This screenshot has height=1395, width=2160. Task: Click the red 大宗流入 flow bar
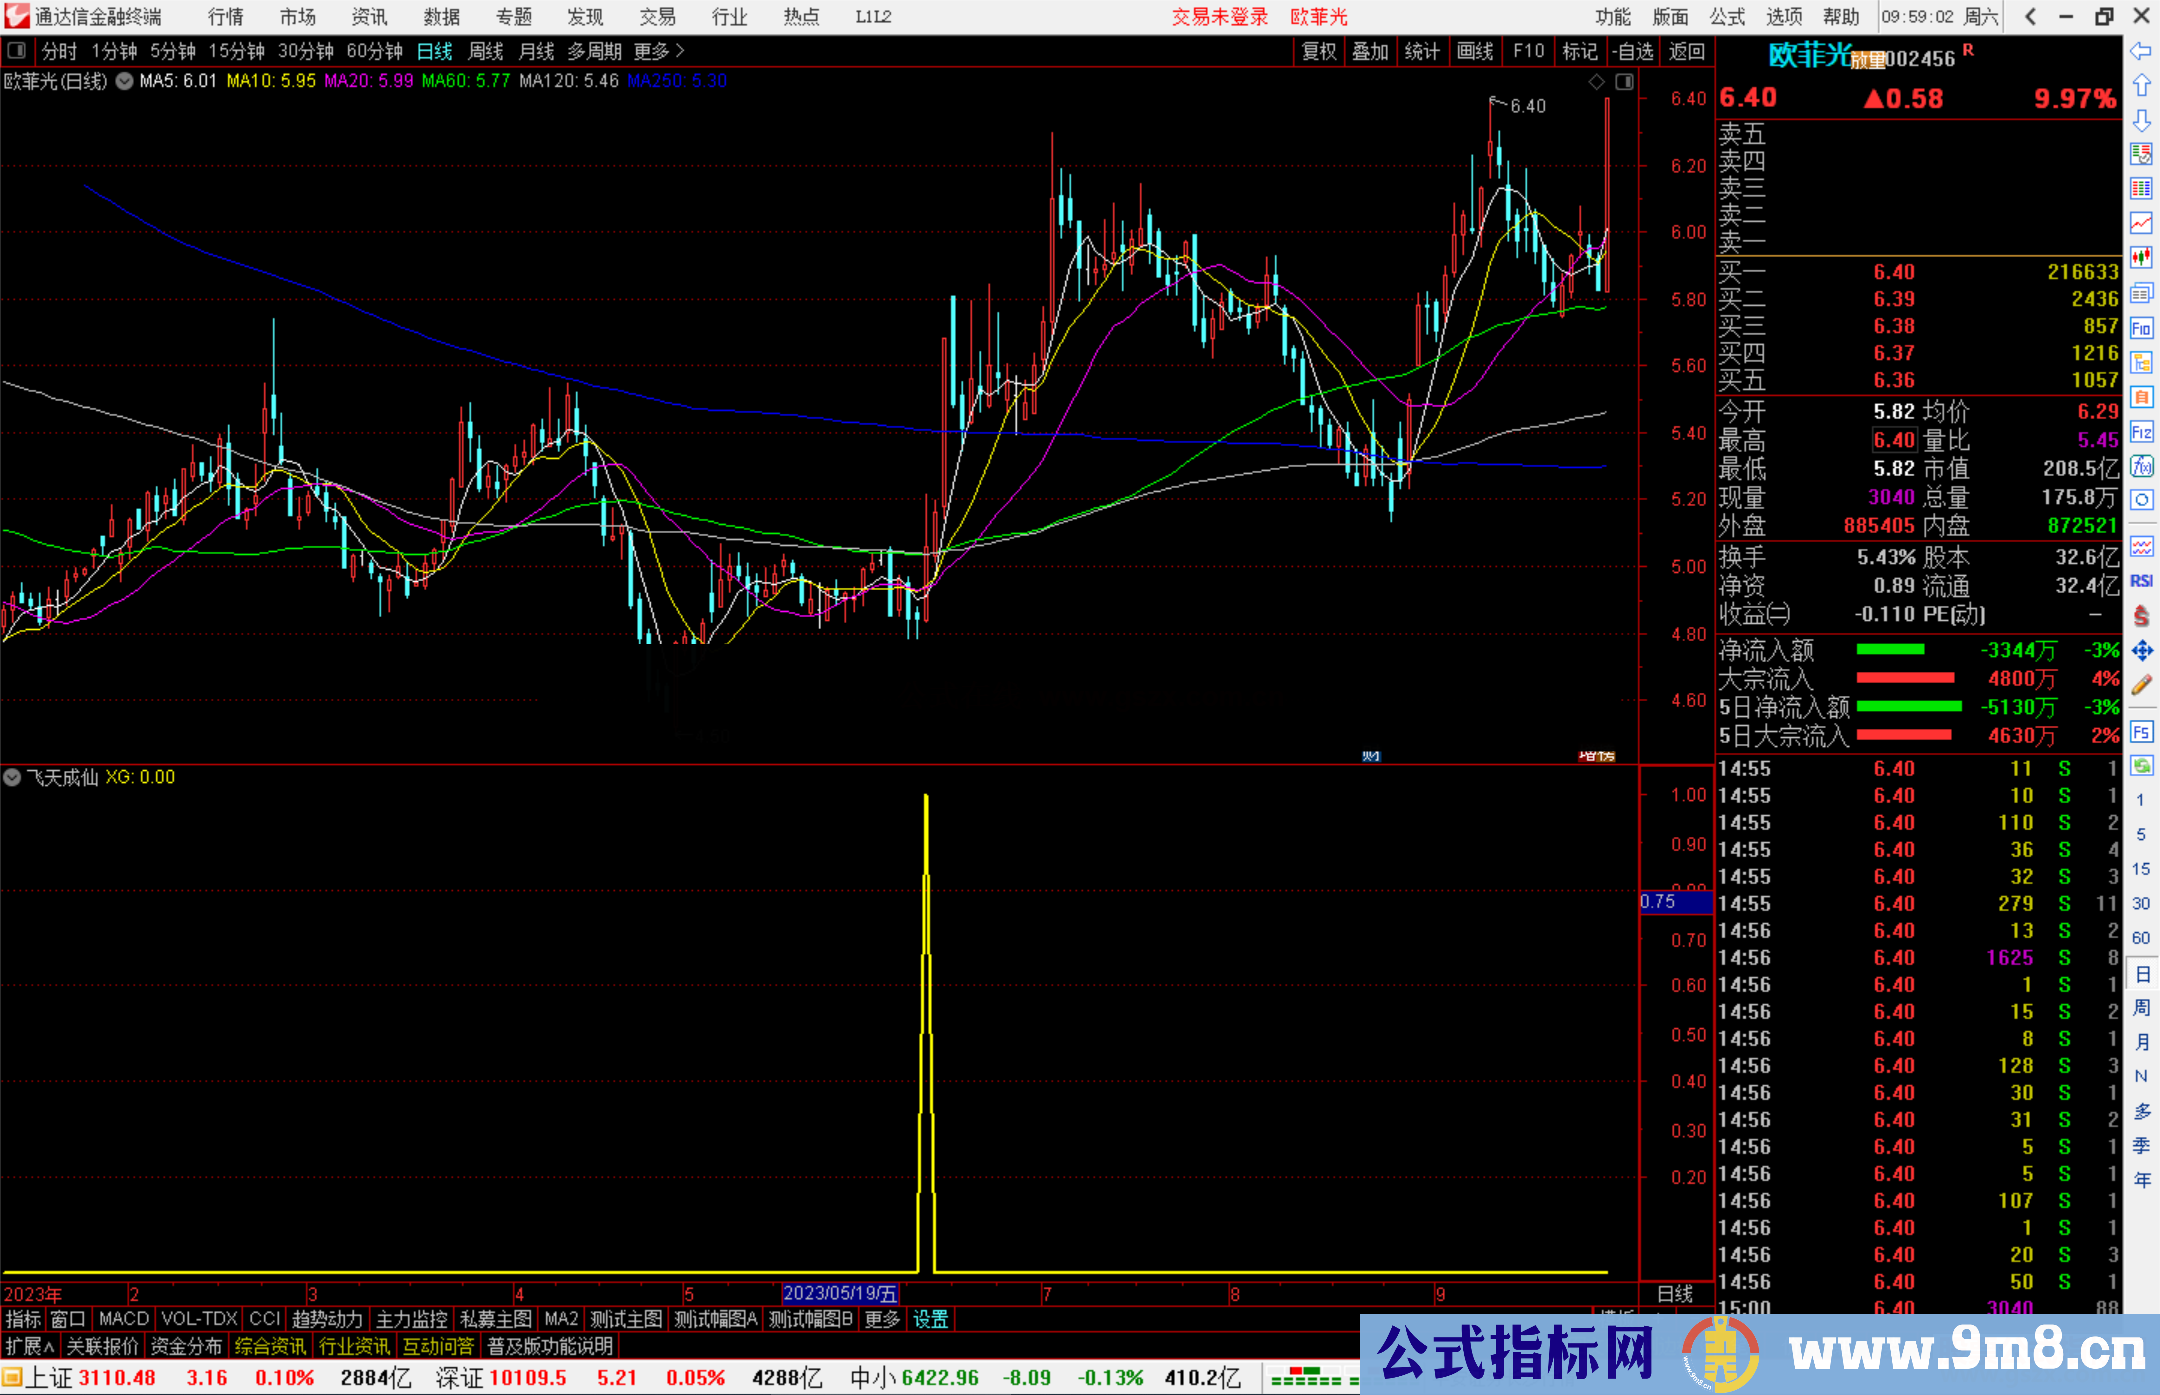tap(1905, 679)
